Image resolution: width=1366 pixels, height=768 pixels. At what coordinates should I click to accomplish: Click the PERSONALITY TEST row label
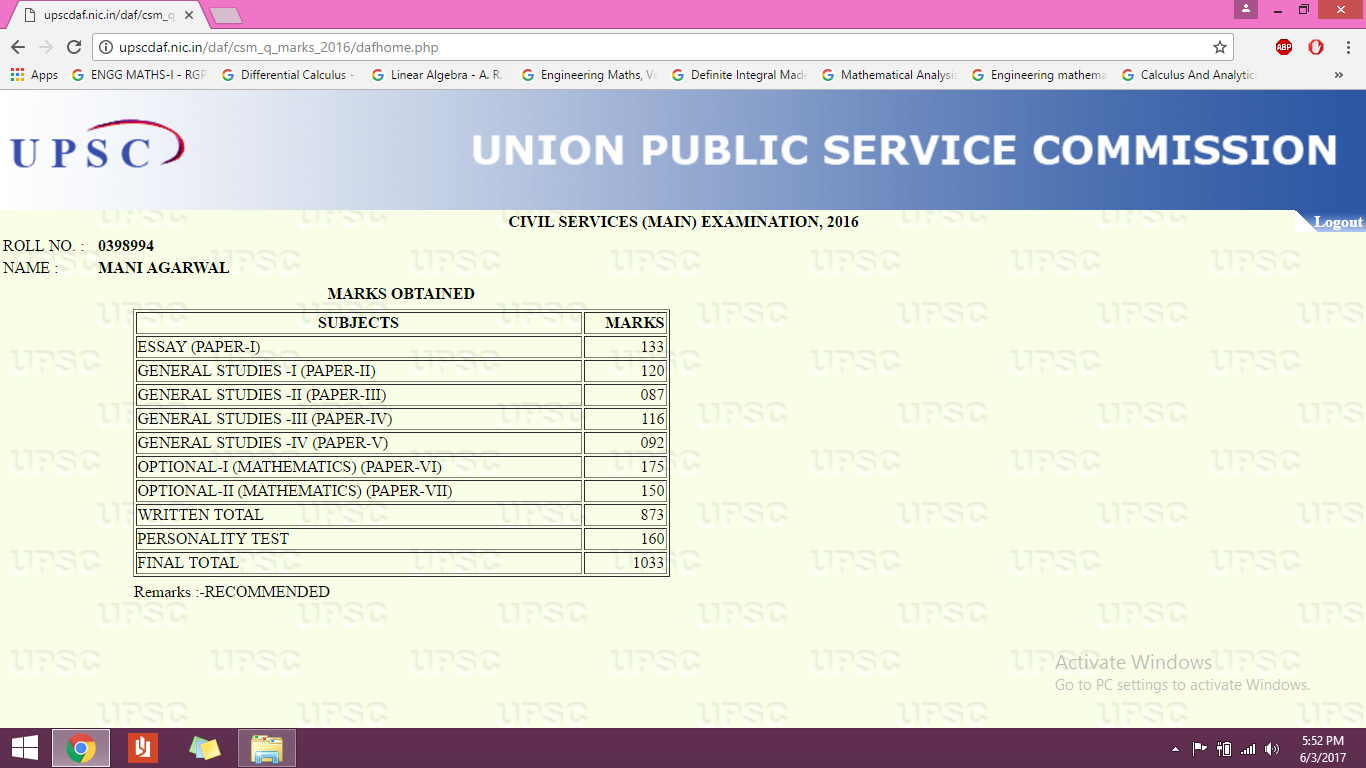(x=213, y=539)
